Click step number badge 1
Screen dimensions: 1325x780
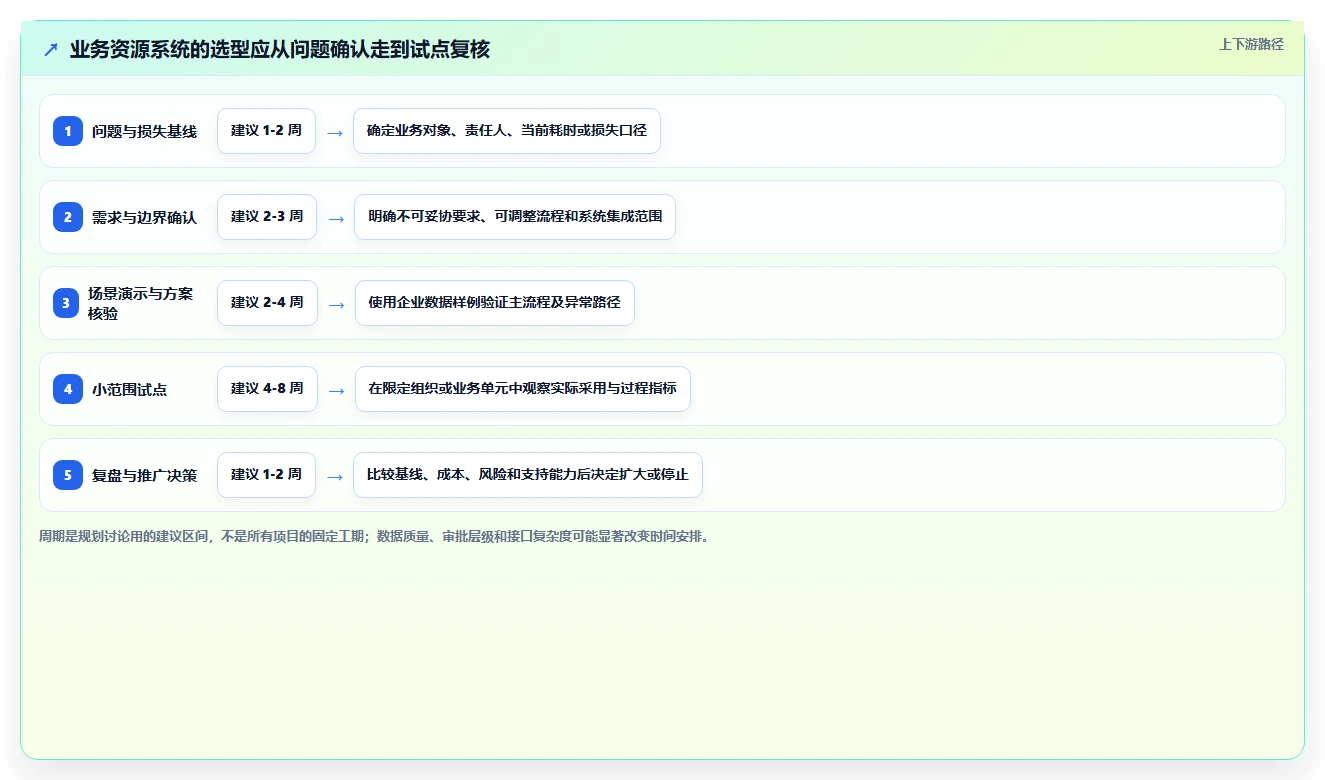click(x=68, y=131)
